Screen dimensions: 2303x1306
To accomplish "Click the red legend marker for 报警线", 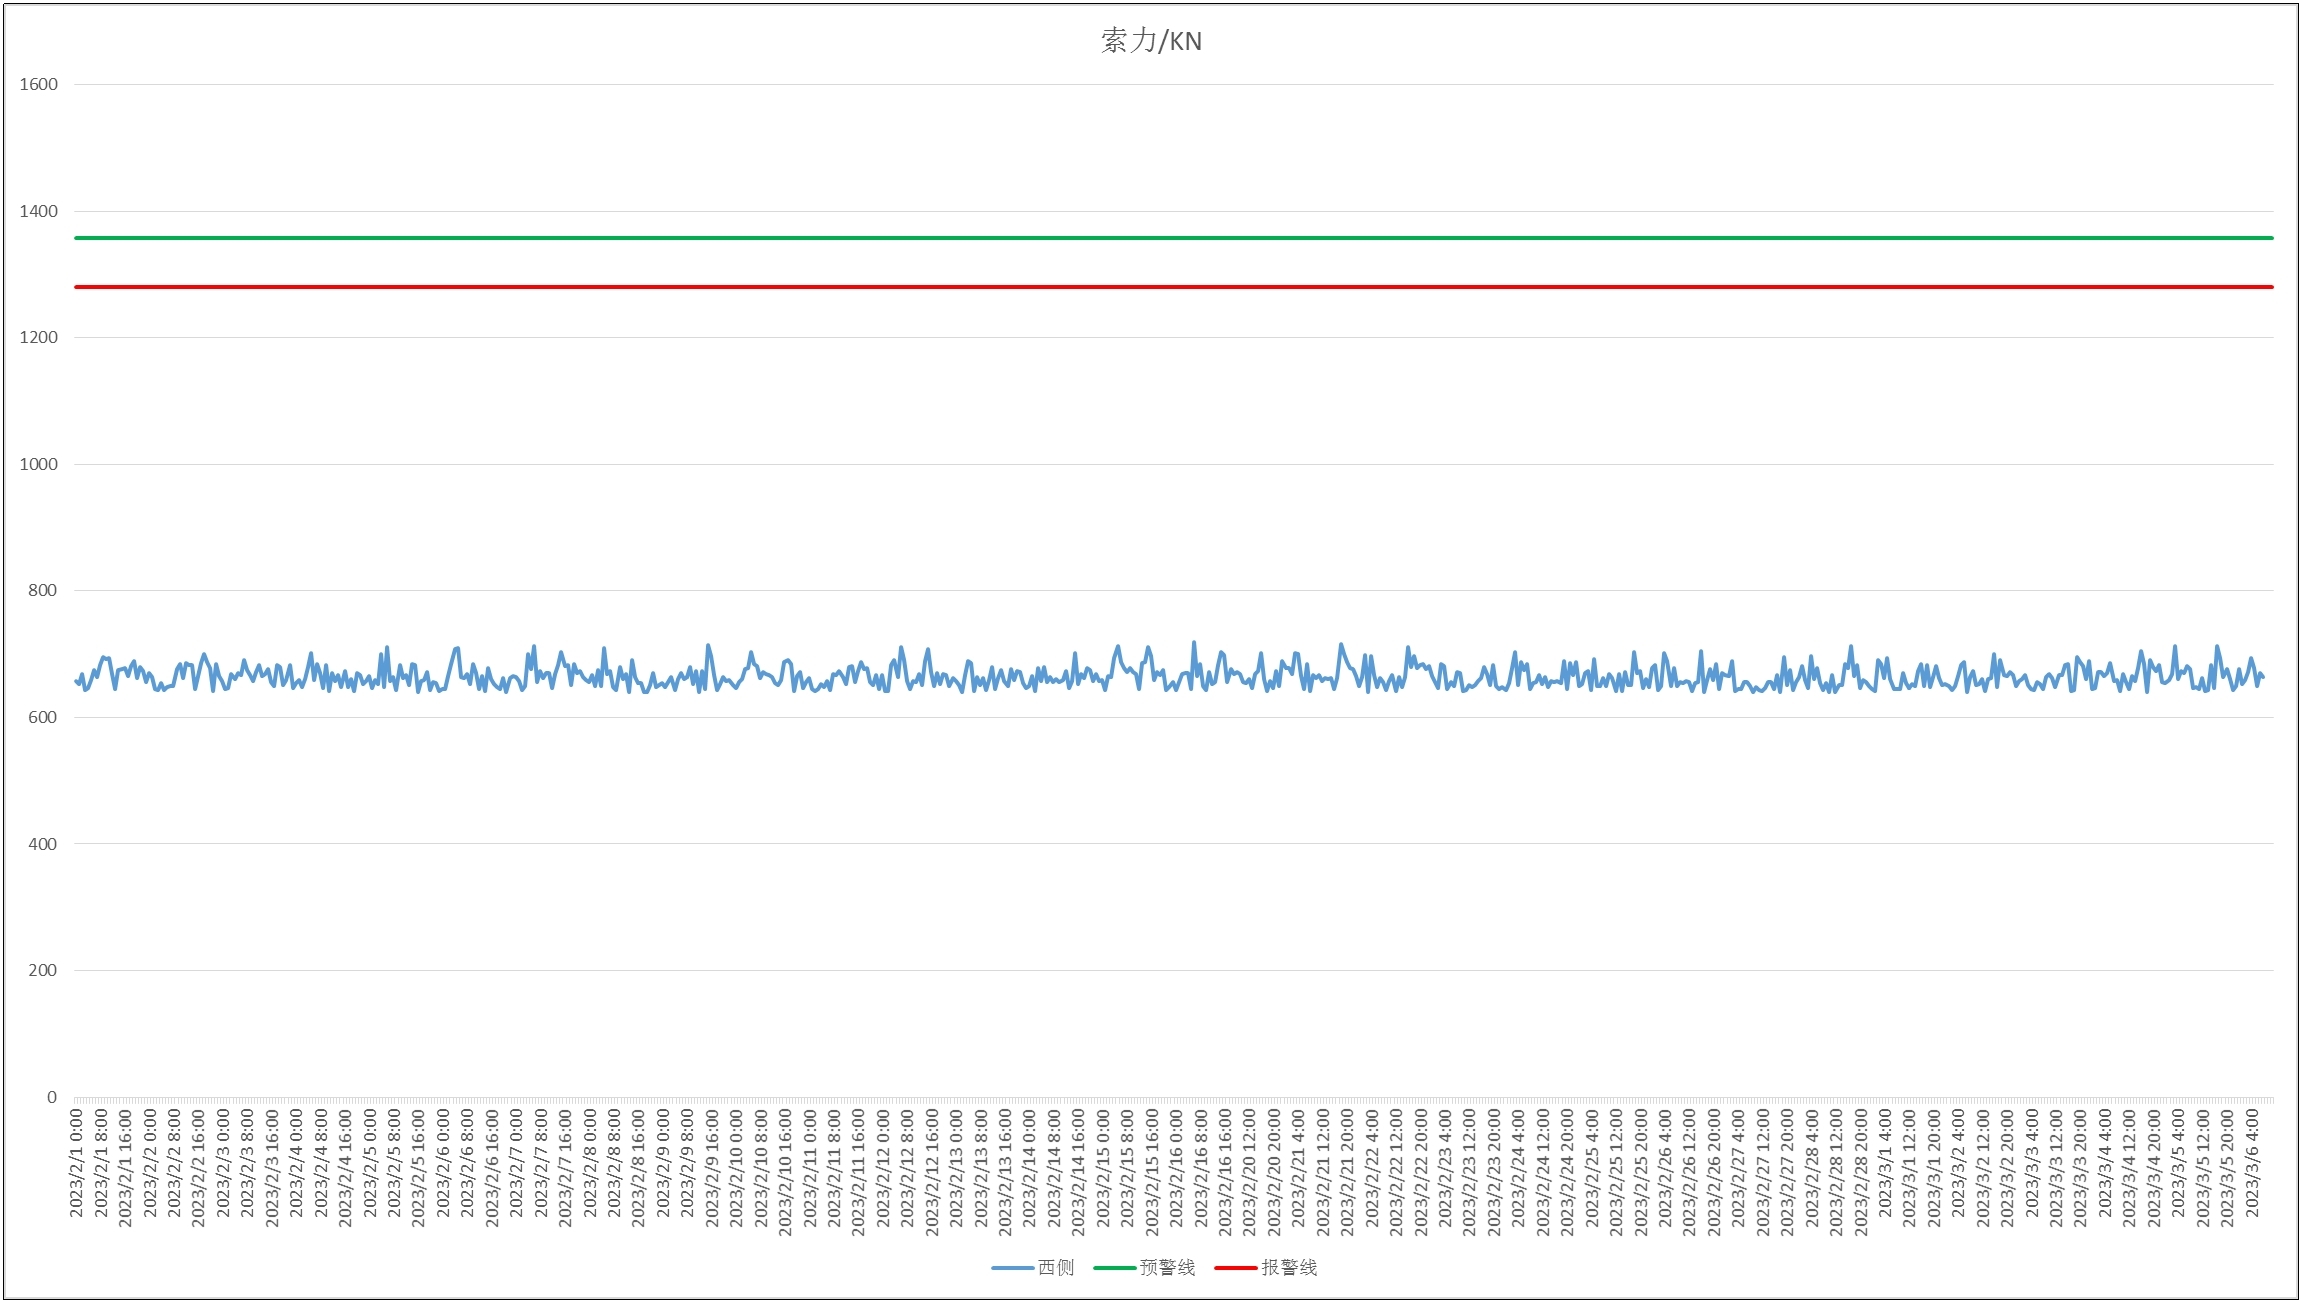I will pos(1236,1268).
